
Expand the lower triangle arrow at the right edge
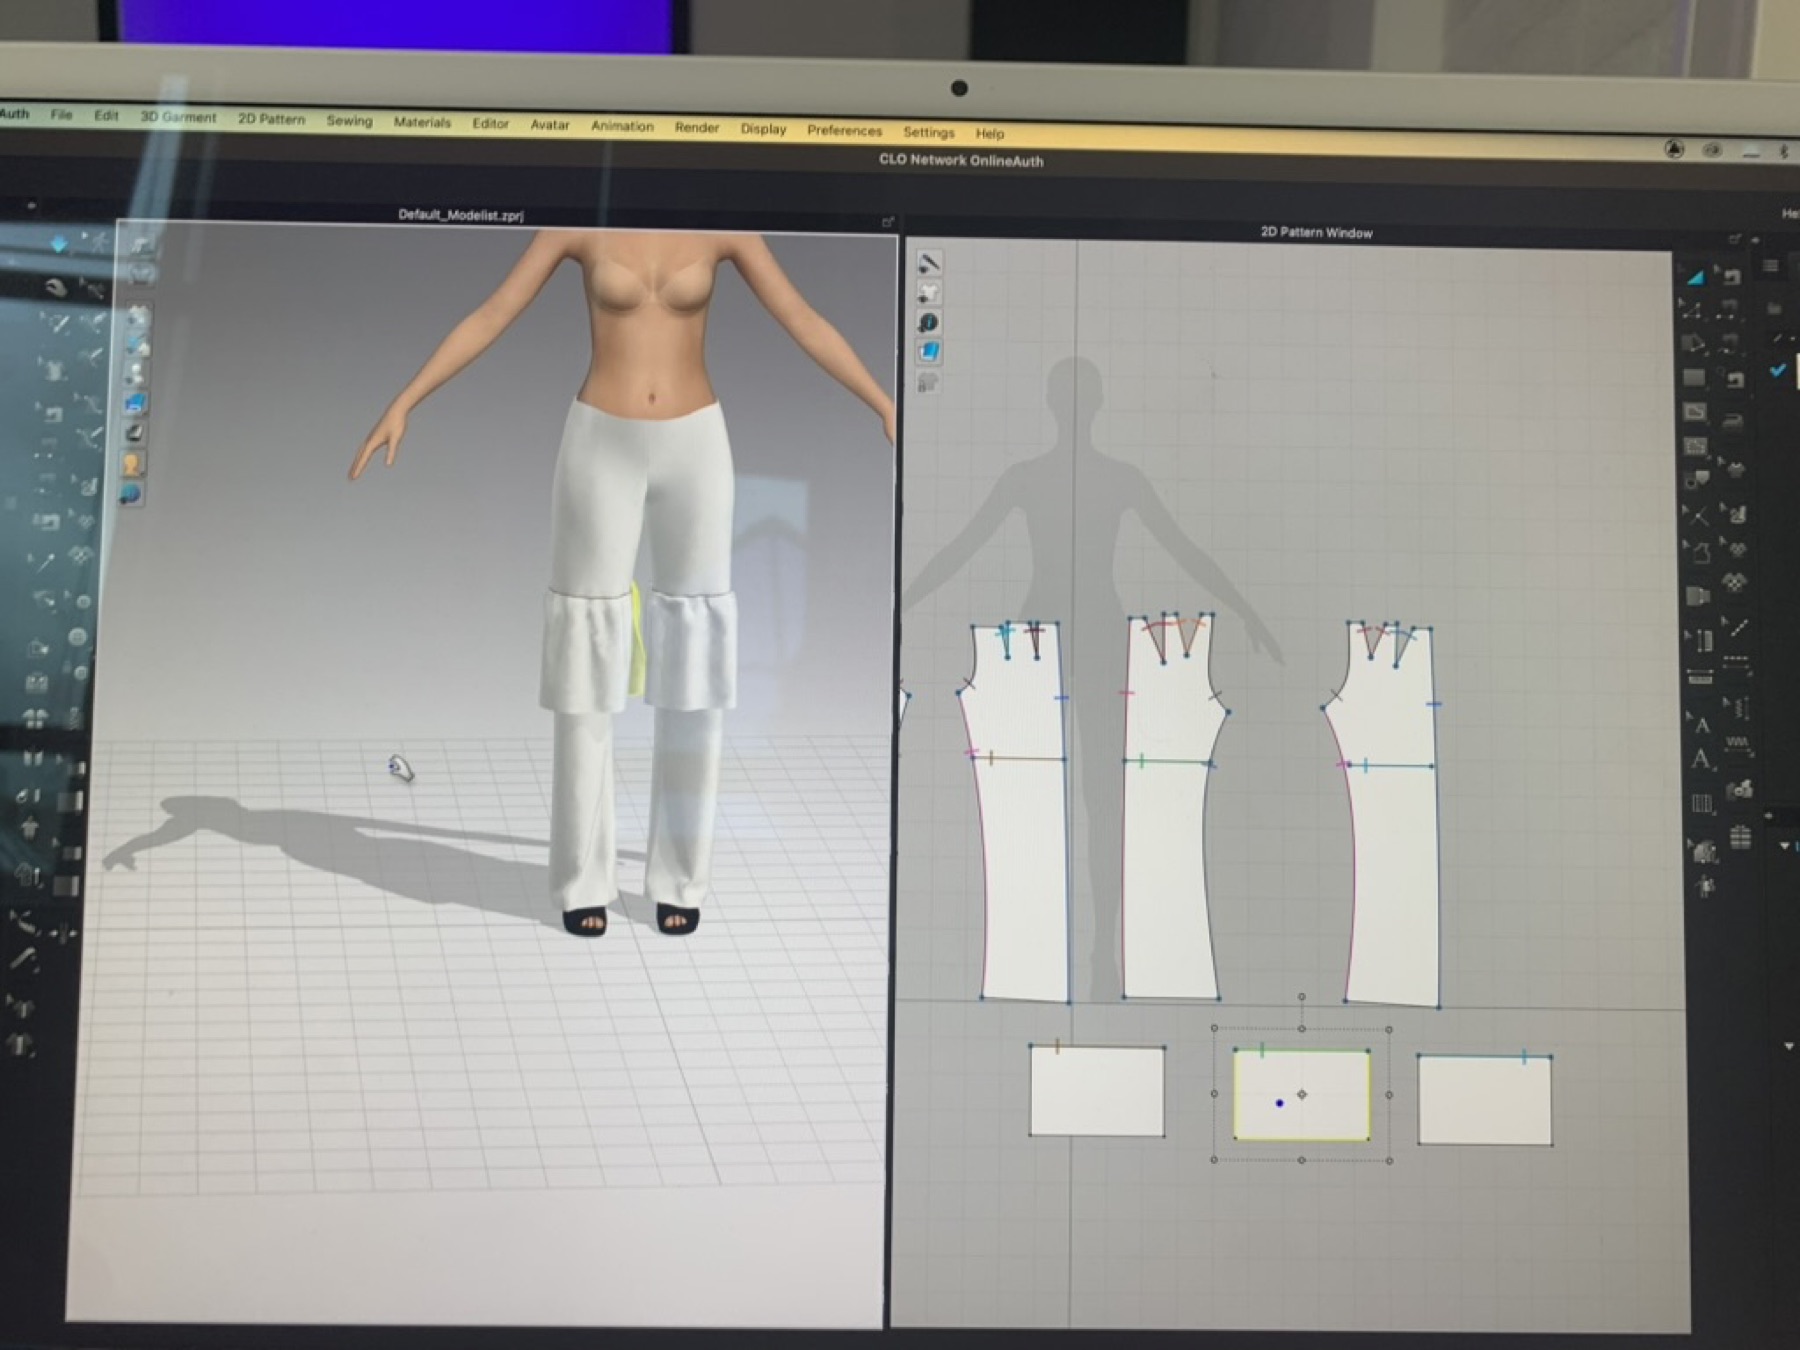[x=1789, y=1046]
